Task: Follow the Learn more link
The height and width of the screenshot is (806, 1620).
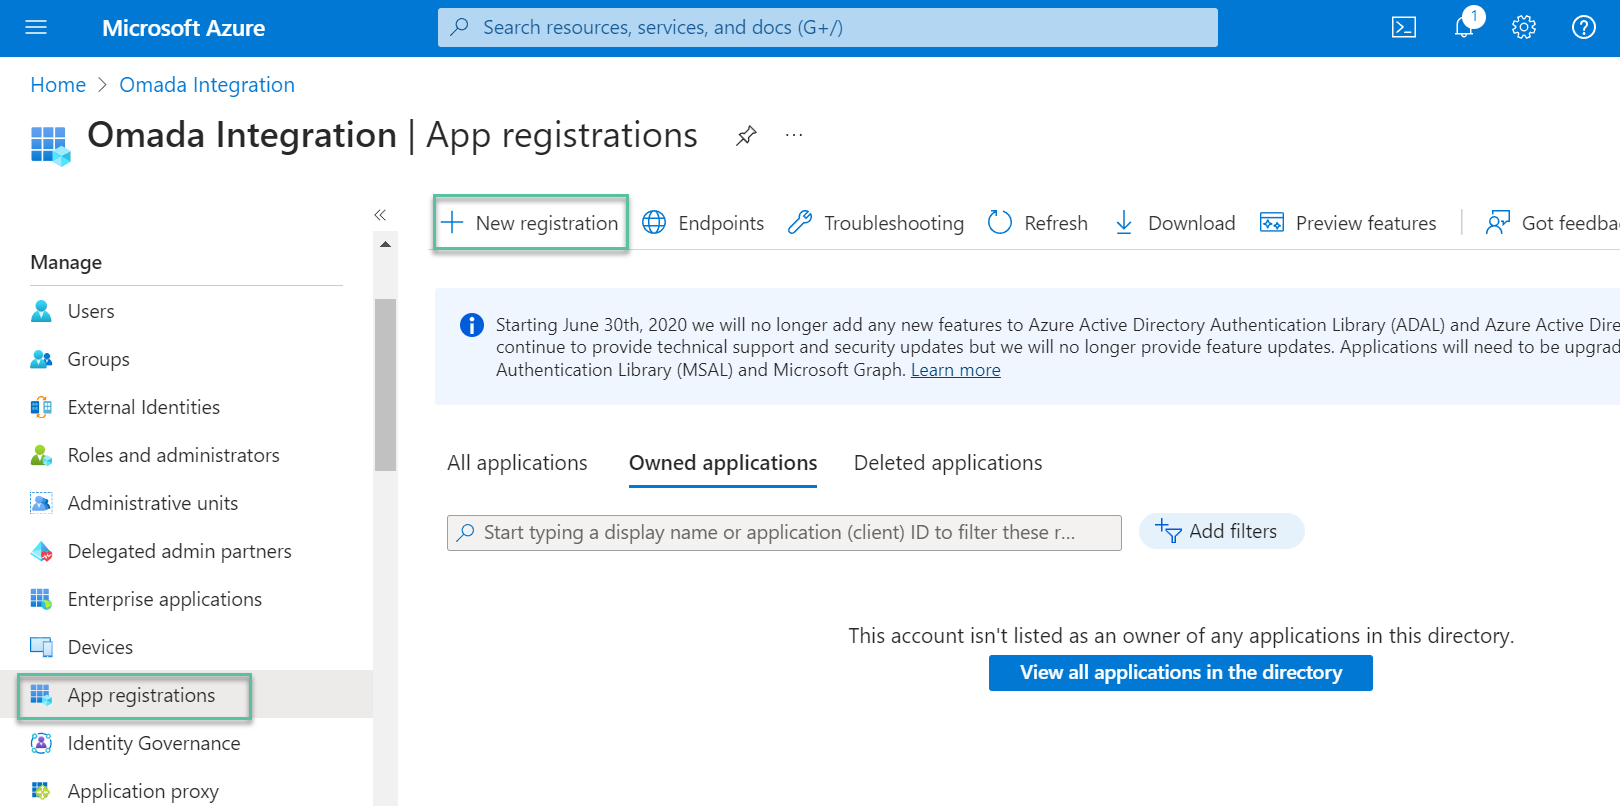Action: 955,370
